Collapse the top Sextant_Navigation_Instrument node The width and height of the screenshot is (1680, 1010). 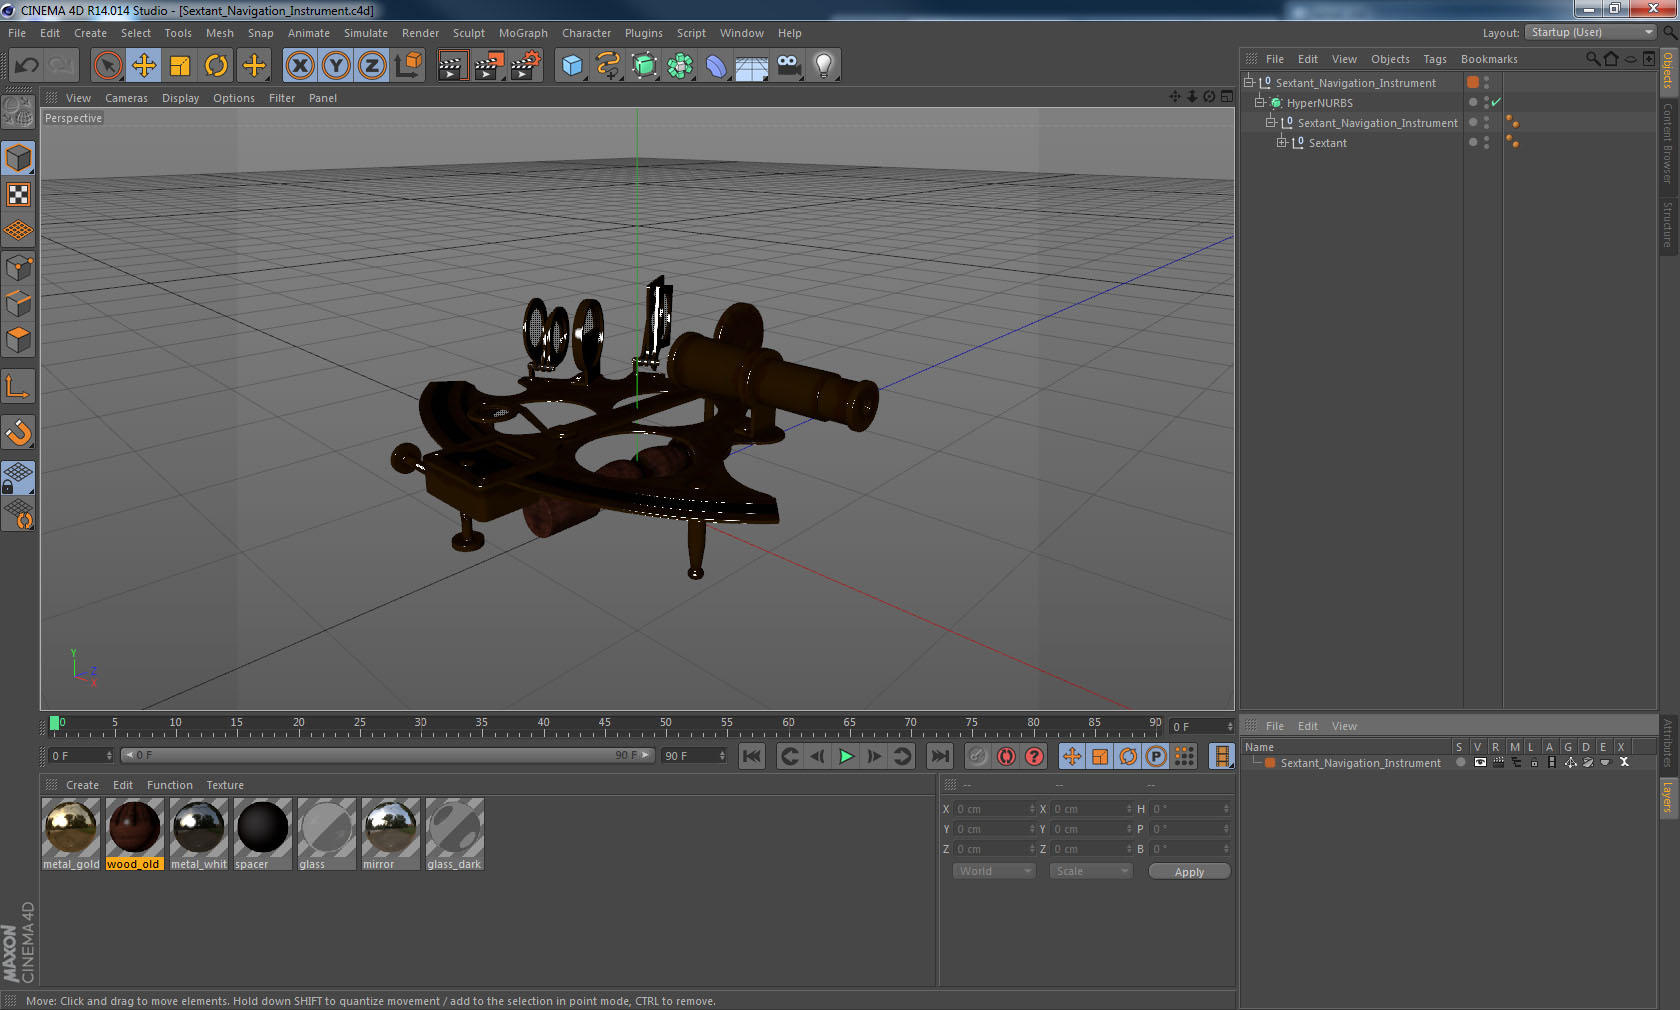(1249, 82)
